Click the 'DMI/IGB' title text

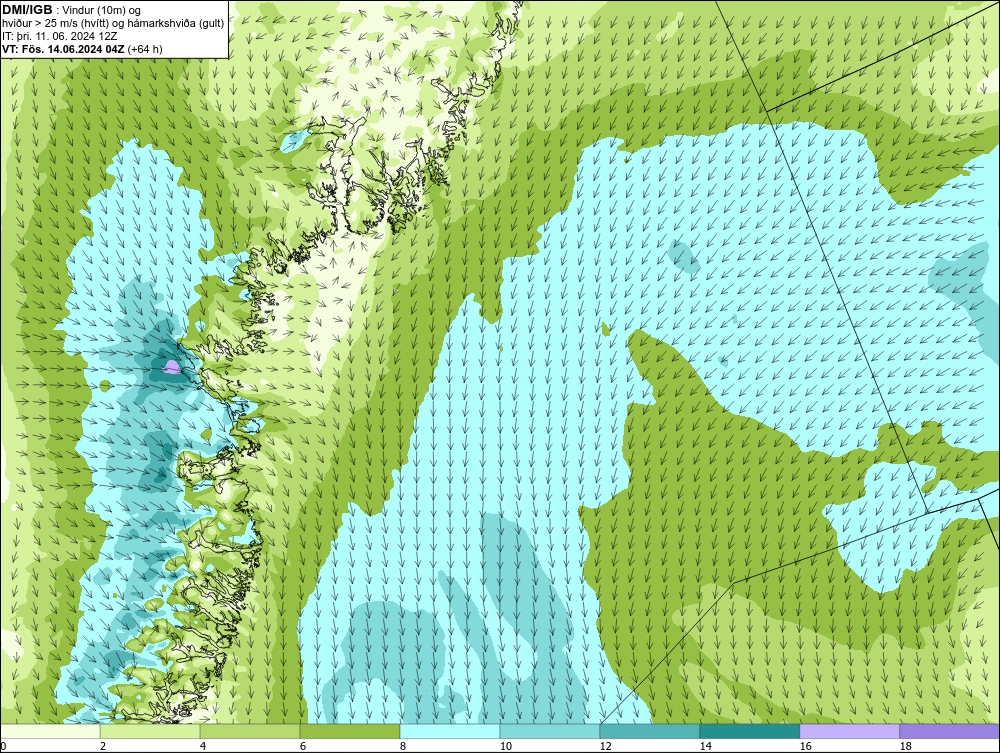point(27,10)
